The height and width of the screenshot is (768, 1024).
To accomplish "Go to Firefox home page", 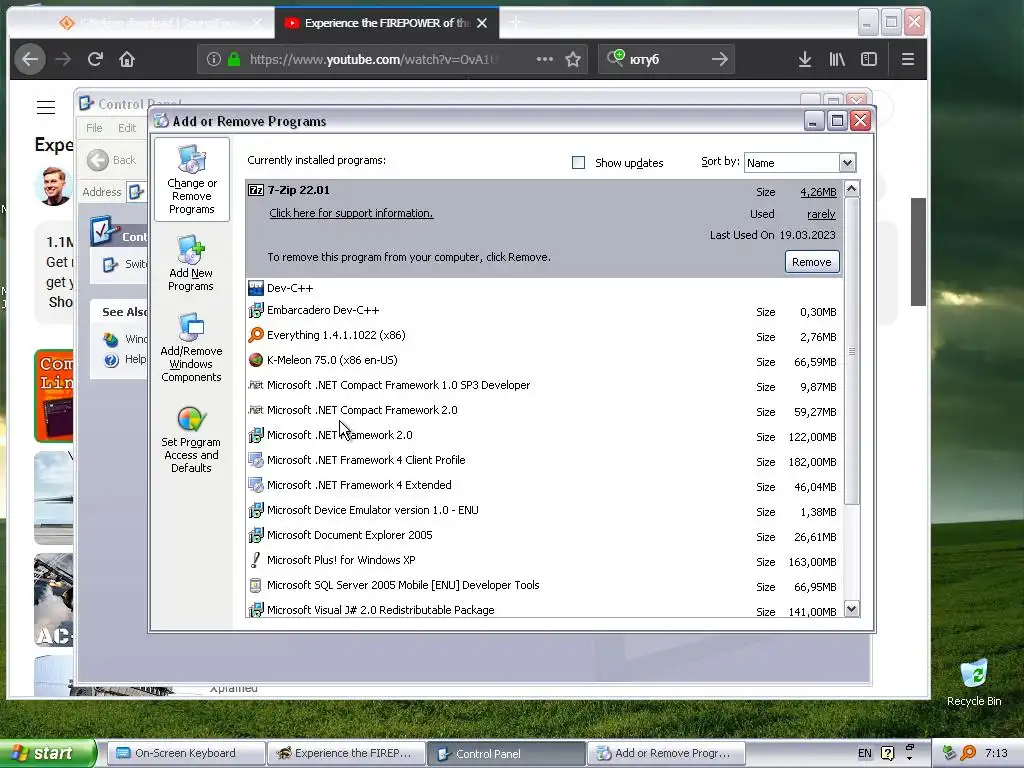I will click(x=127, y=59).
